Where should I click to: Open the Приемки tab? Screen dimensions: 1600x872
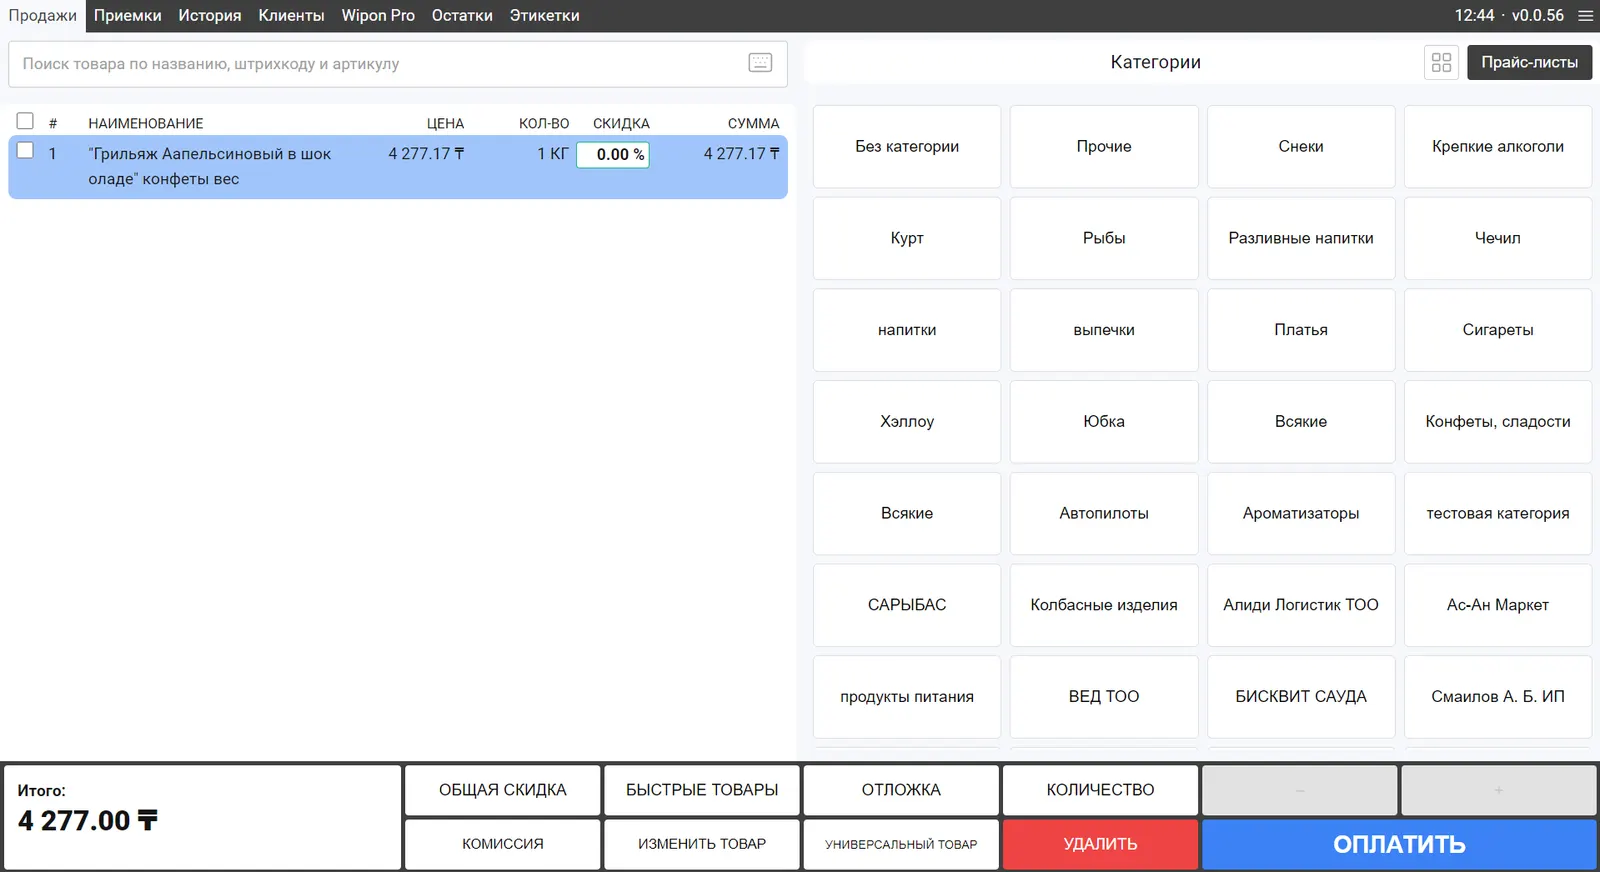click(127, 16)
